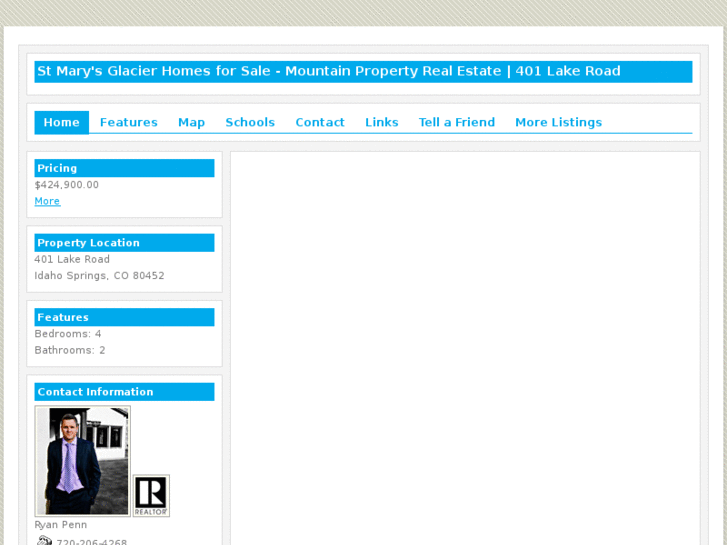Viewport: 727px width, 545px height.
Task: Click the Features sidebar header
Action: (x=124, y=317)
